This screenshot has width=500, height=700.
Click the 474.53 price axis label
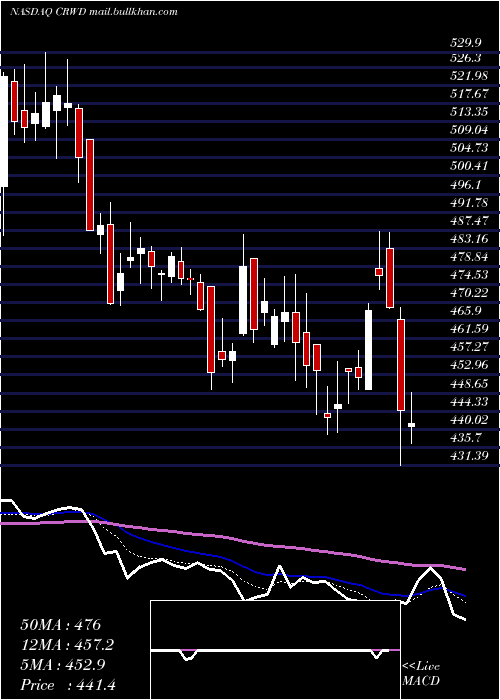(469, 275)
